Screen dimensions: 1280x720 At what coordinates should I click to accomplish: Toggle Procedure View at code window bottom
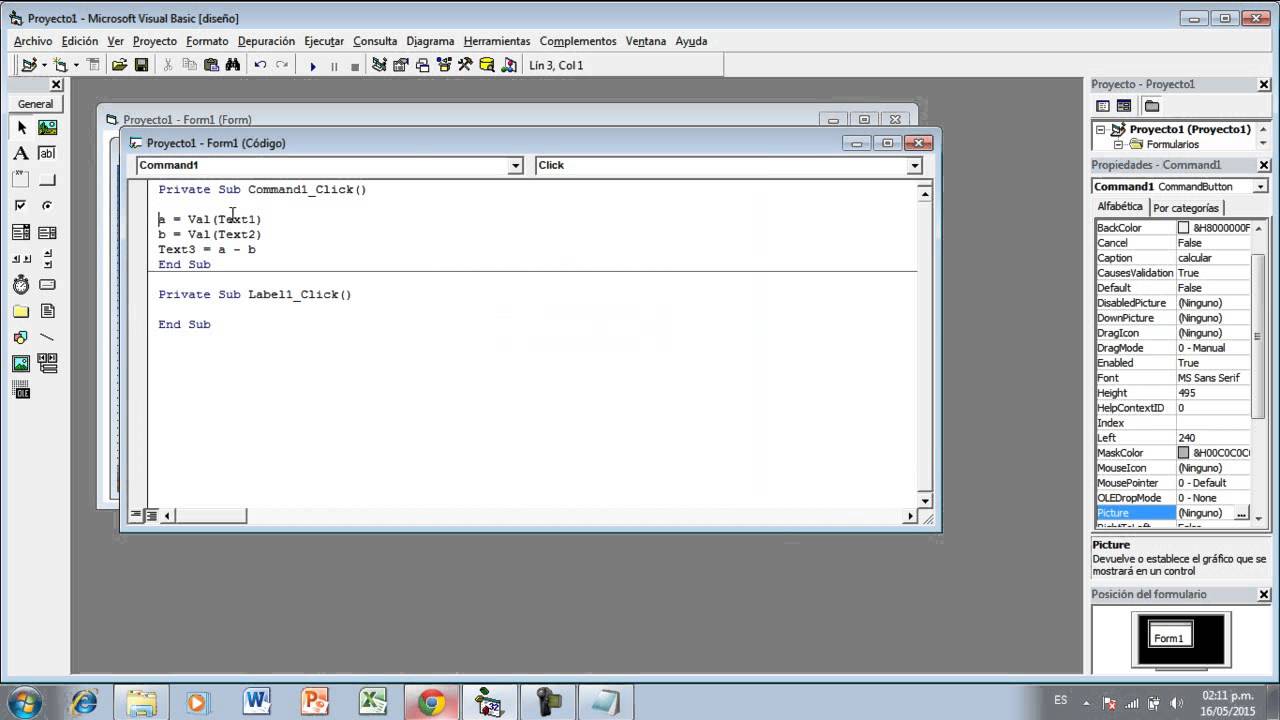coord(136,516)
